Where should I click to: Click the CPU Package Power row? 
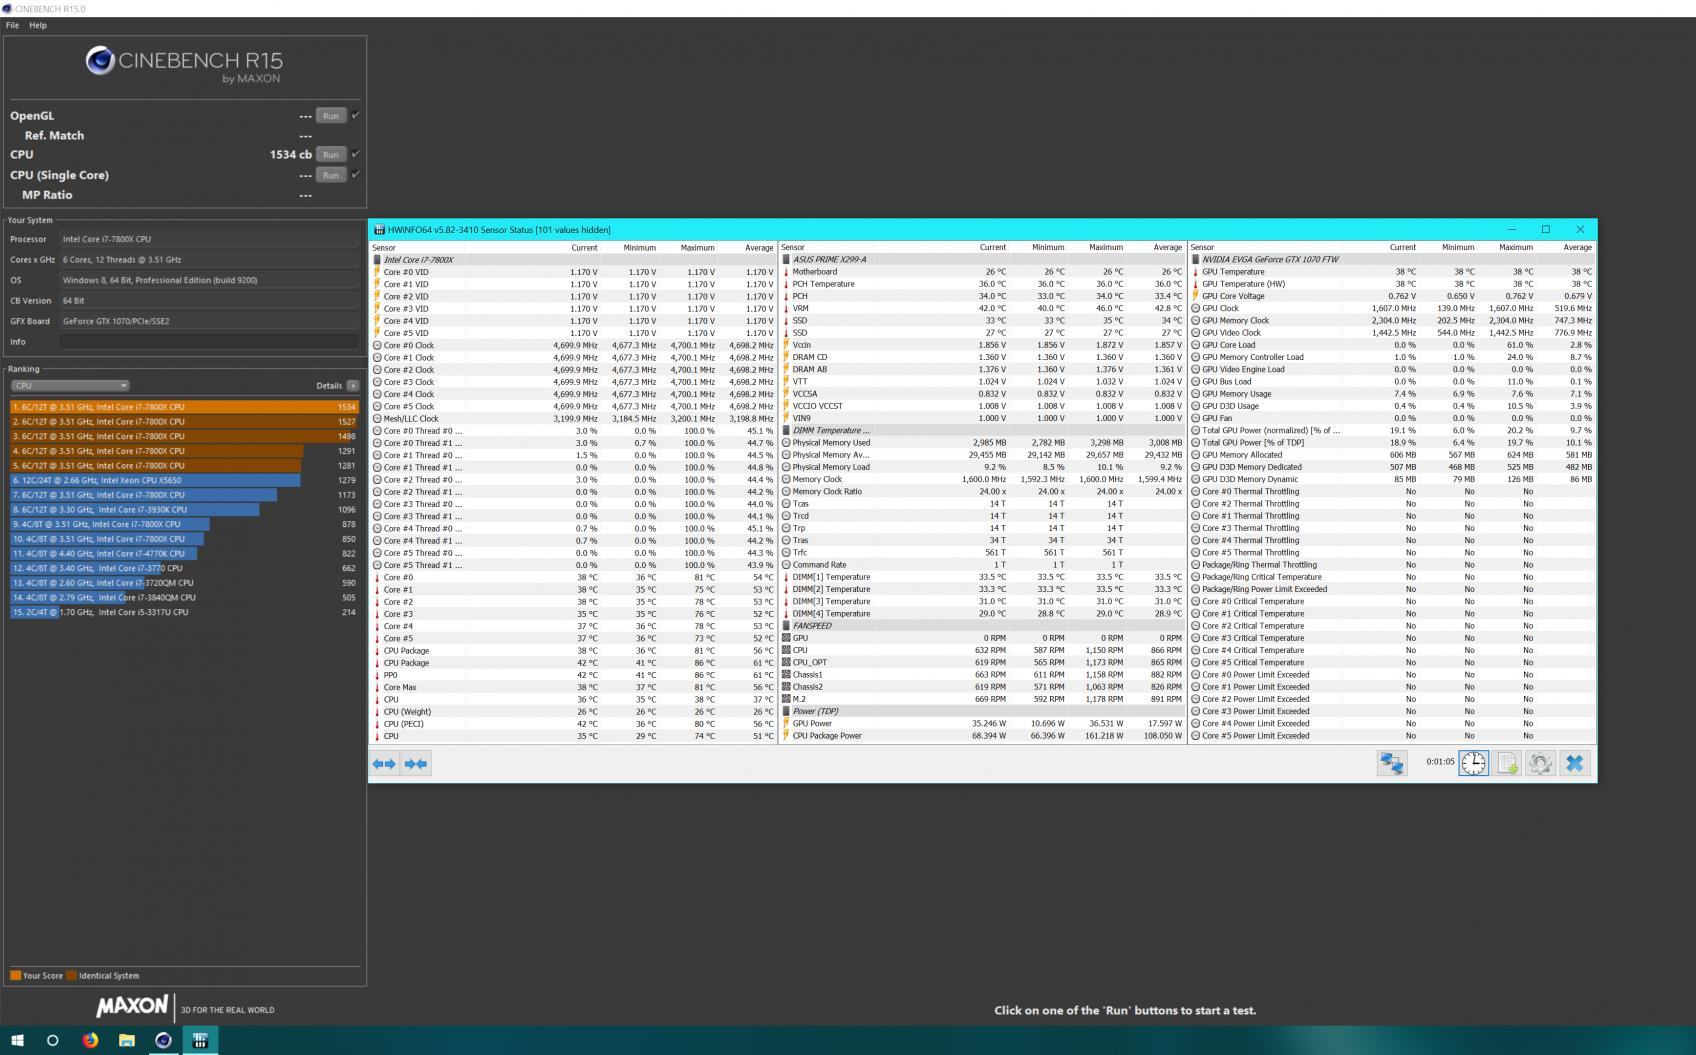(982, 736)
